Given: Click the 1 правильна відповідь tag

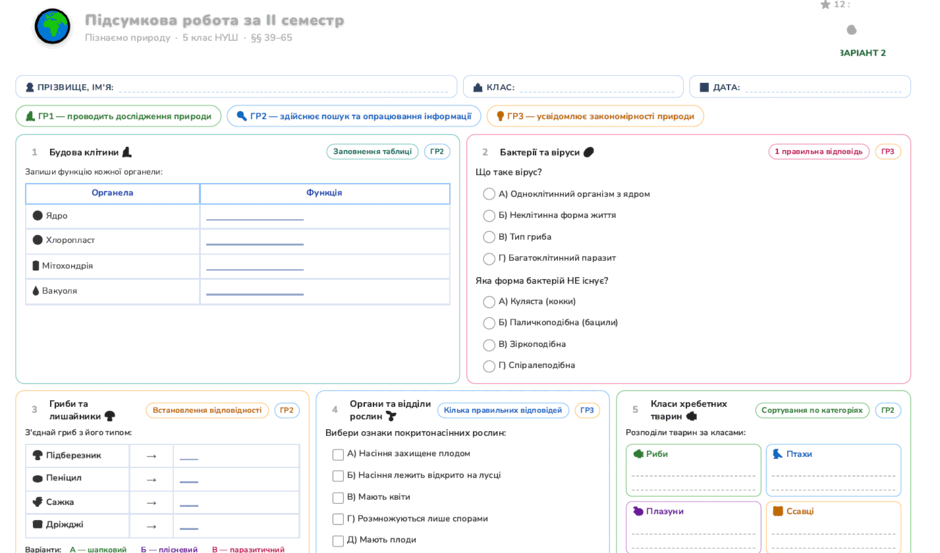Looking at the screenshot, I should pyautogui.click(x=818, y=152).
